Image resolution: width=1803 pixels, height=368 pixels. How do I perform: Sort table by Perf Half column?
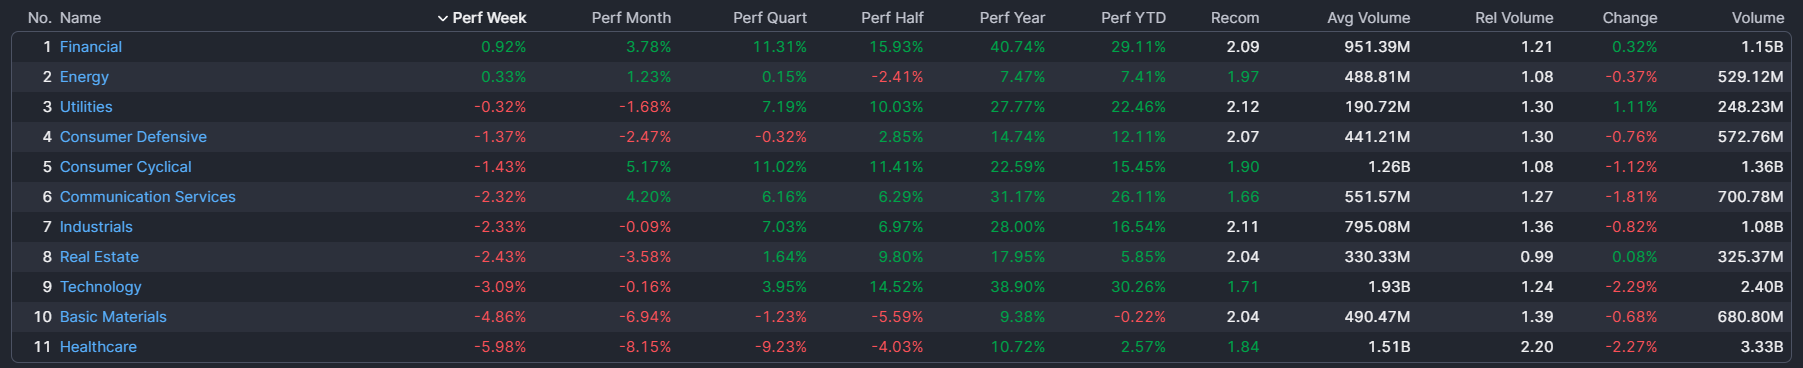892,18
